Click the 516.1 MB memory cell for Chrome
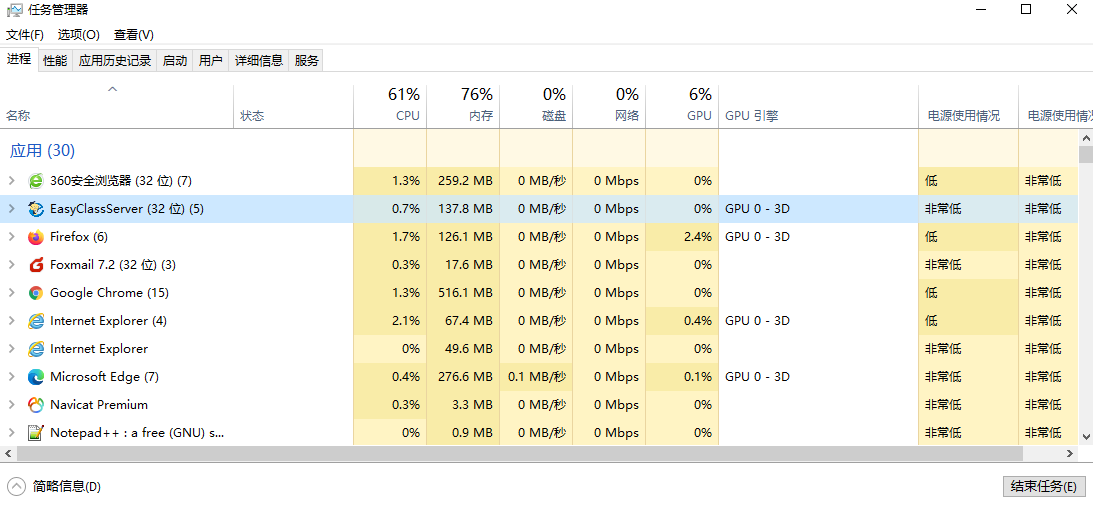The height and width of the screenshot is (509, 1093). (x=465, y=293)
